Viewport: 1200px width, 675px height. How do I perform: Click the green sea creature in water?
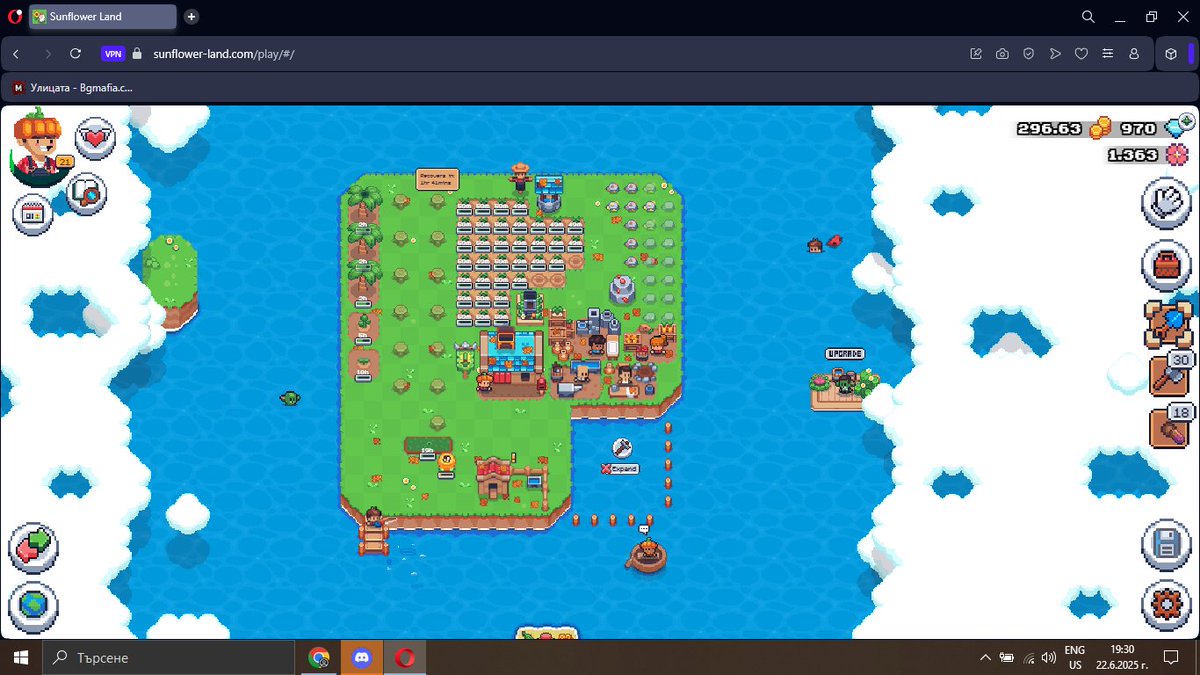[290, 398]
